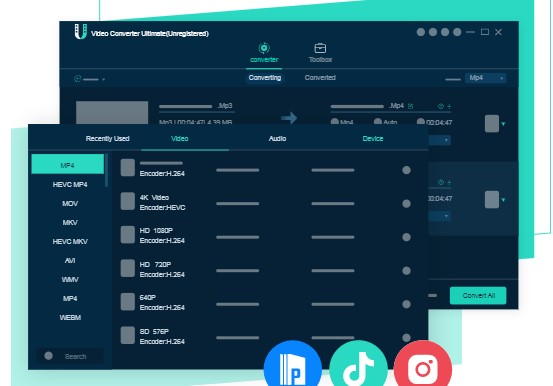This screenshot has height=386, width=553.
Task: Click the SD 576P preset icon
Action: point(128,335)
